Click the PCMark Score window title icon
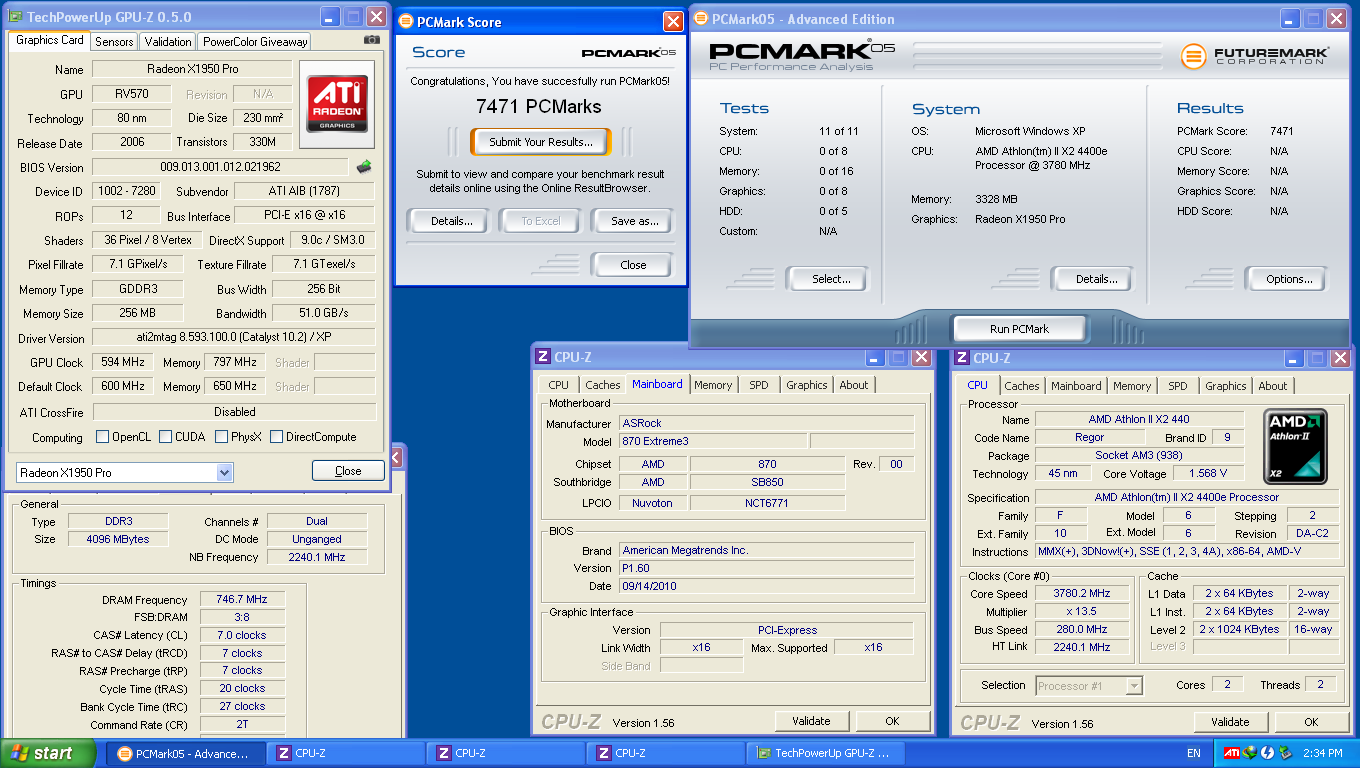 405,22
